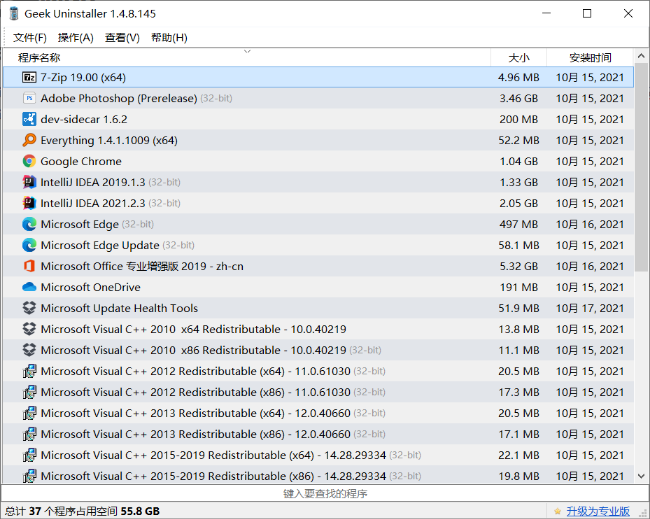Click Visual C++ 2010 x64 Redistributable icon

pos(29,329)
